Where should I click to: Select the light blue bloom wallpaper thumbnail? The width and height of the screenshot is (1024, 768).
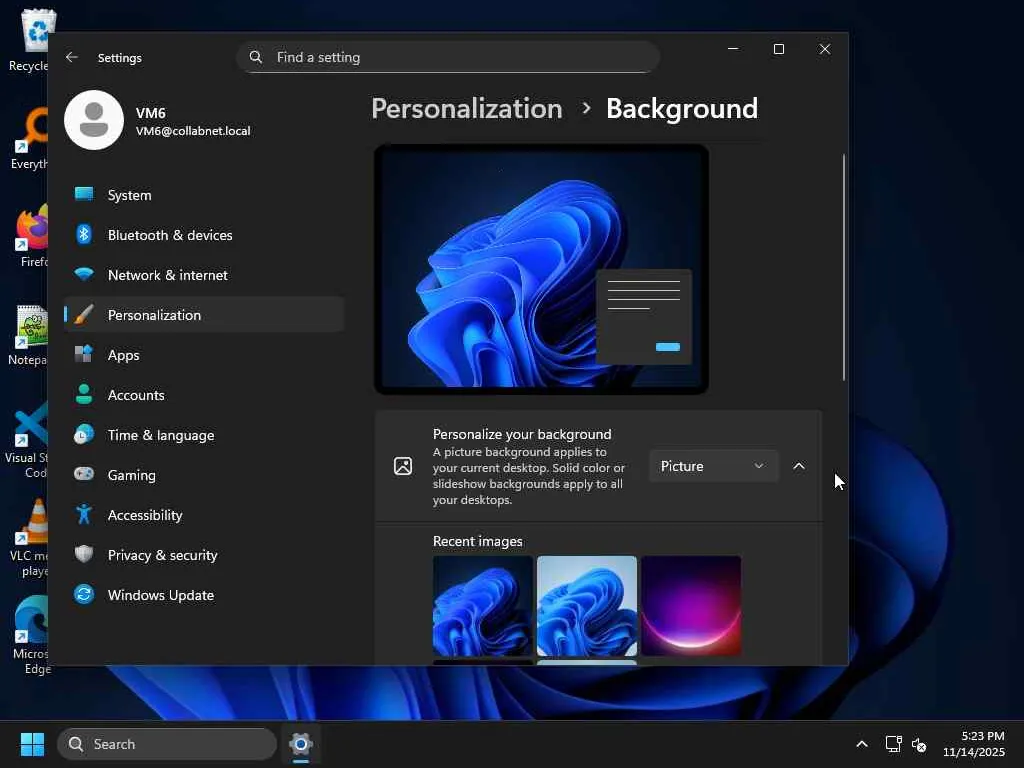coord(587,606)
